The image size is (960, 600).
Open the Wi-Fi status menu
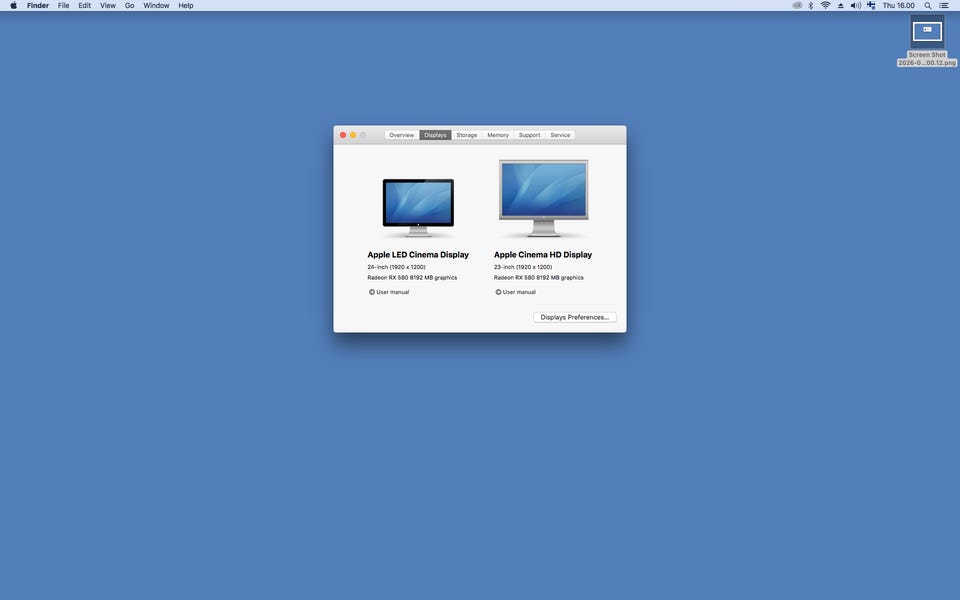[x=825, y=6]
